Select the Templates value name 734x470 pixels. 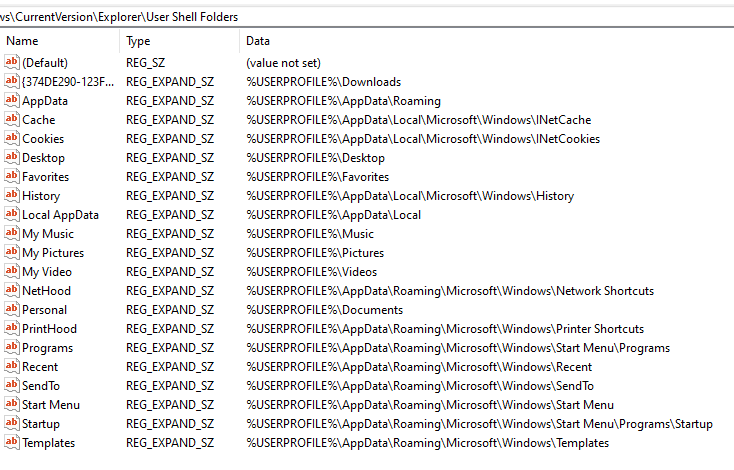[48, 443]
